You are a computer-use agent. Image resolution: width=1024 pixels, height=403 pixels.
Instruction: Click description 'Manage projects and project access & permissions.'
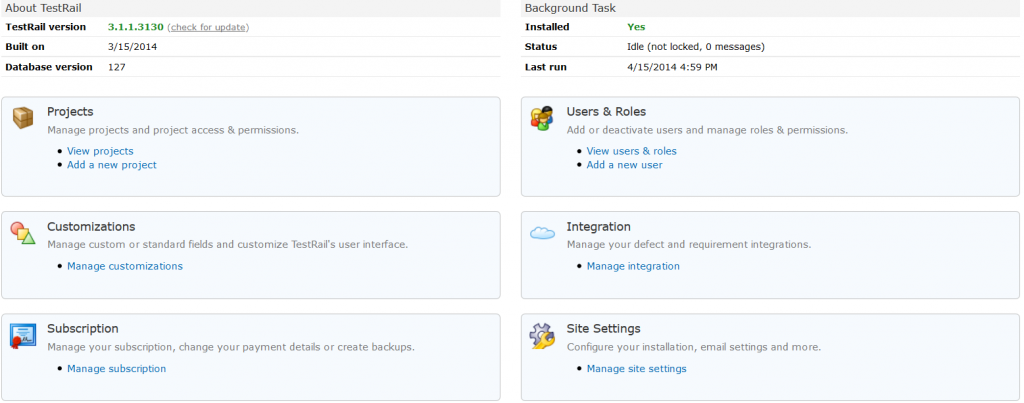click(x=173, y=130)
